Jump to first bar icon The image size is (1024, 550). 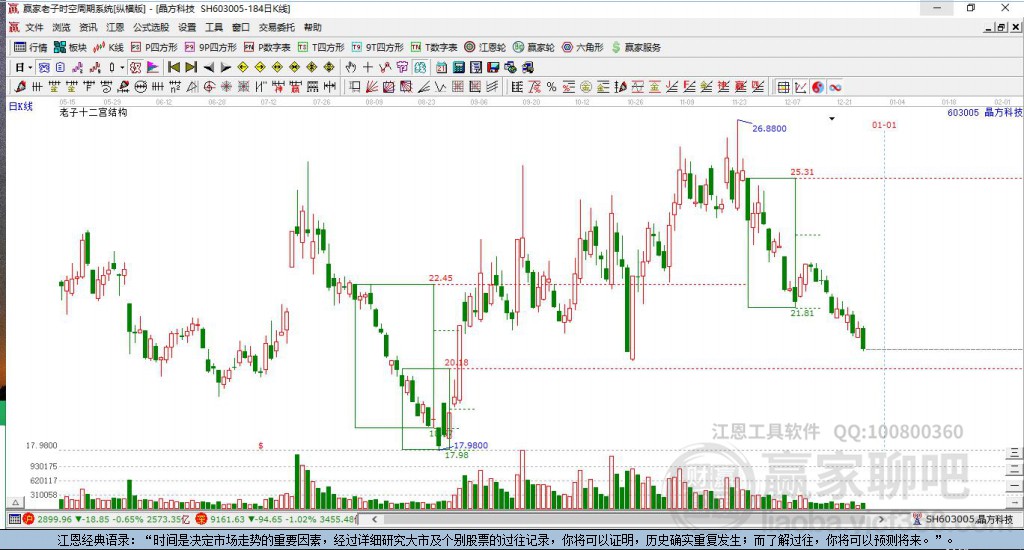coord(174,67)
